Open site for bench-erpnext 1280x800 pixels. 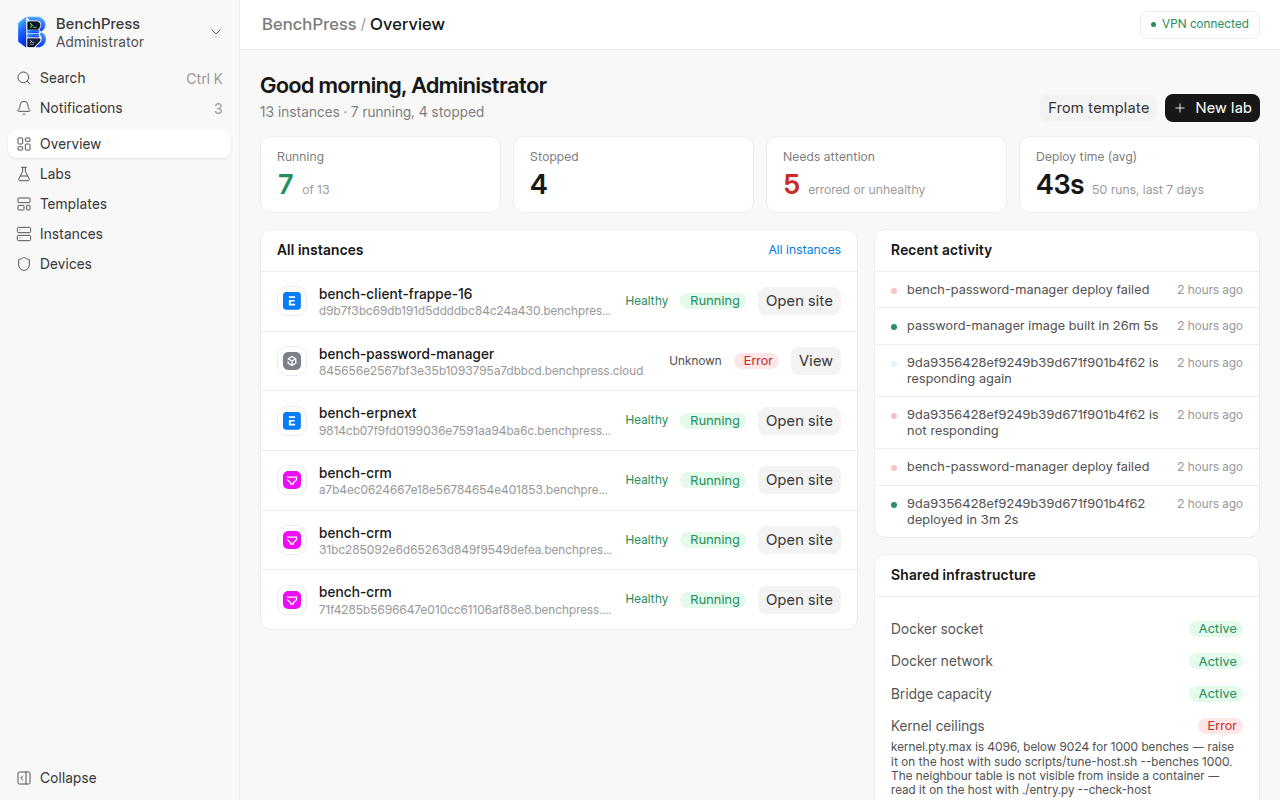click(x=799, y=421)
